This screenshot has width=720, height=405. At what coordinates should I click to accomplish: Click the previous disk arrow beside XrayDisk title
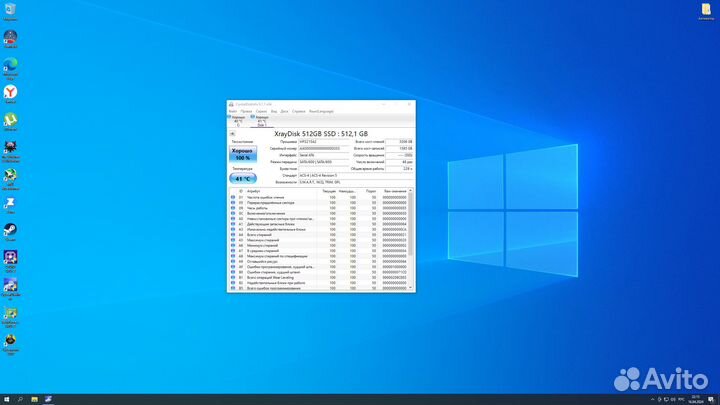point(233,133)
